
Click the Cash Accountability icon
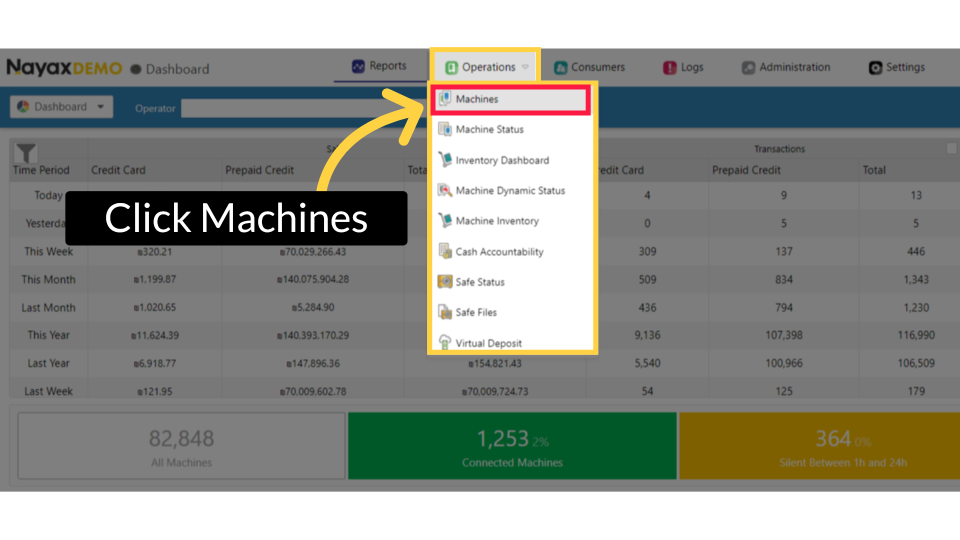(445, 252)
